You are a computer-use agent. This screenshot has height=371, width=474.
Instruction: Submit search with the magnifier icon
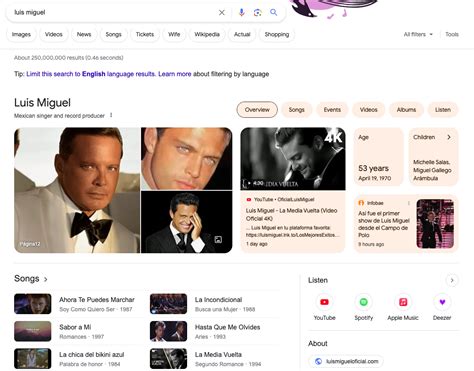[274, 12]
